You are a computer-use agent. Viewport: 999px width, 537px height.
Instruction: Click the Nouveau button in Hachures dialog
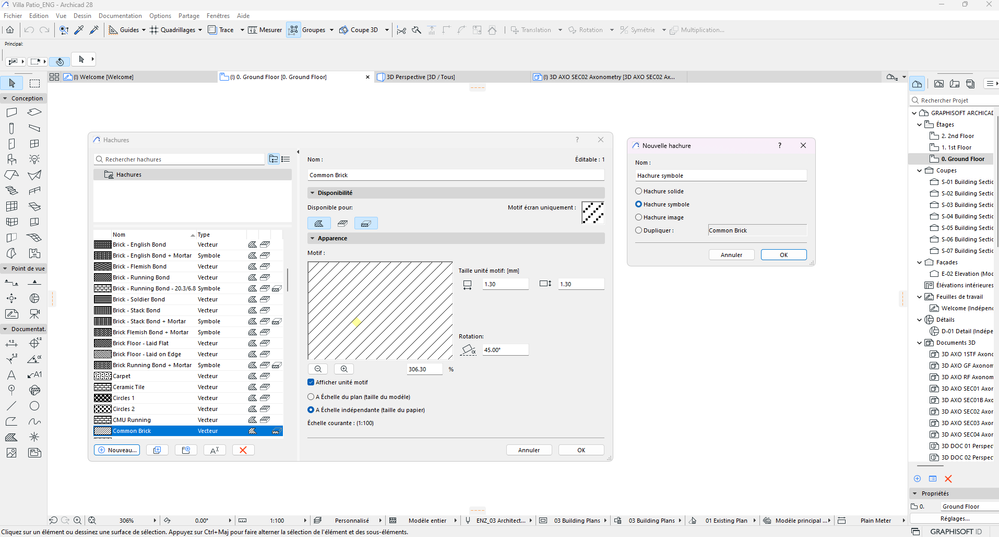[x=117, y=450]
